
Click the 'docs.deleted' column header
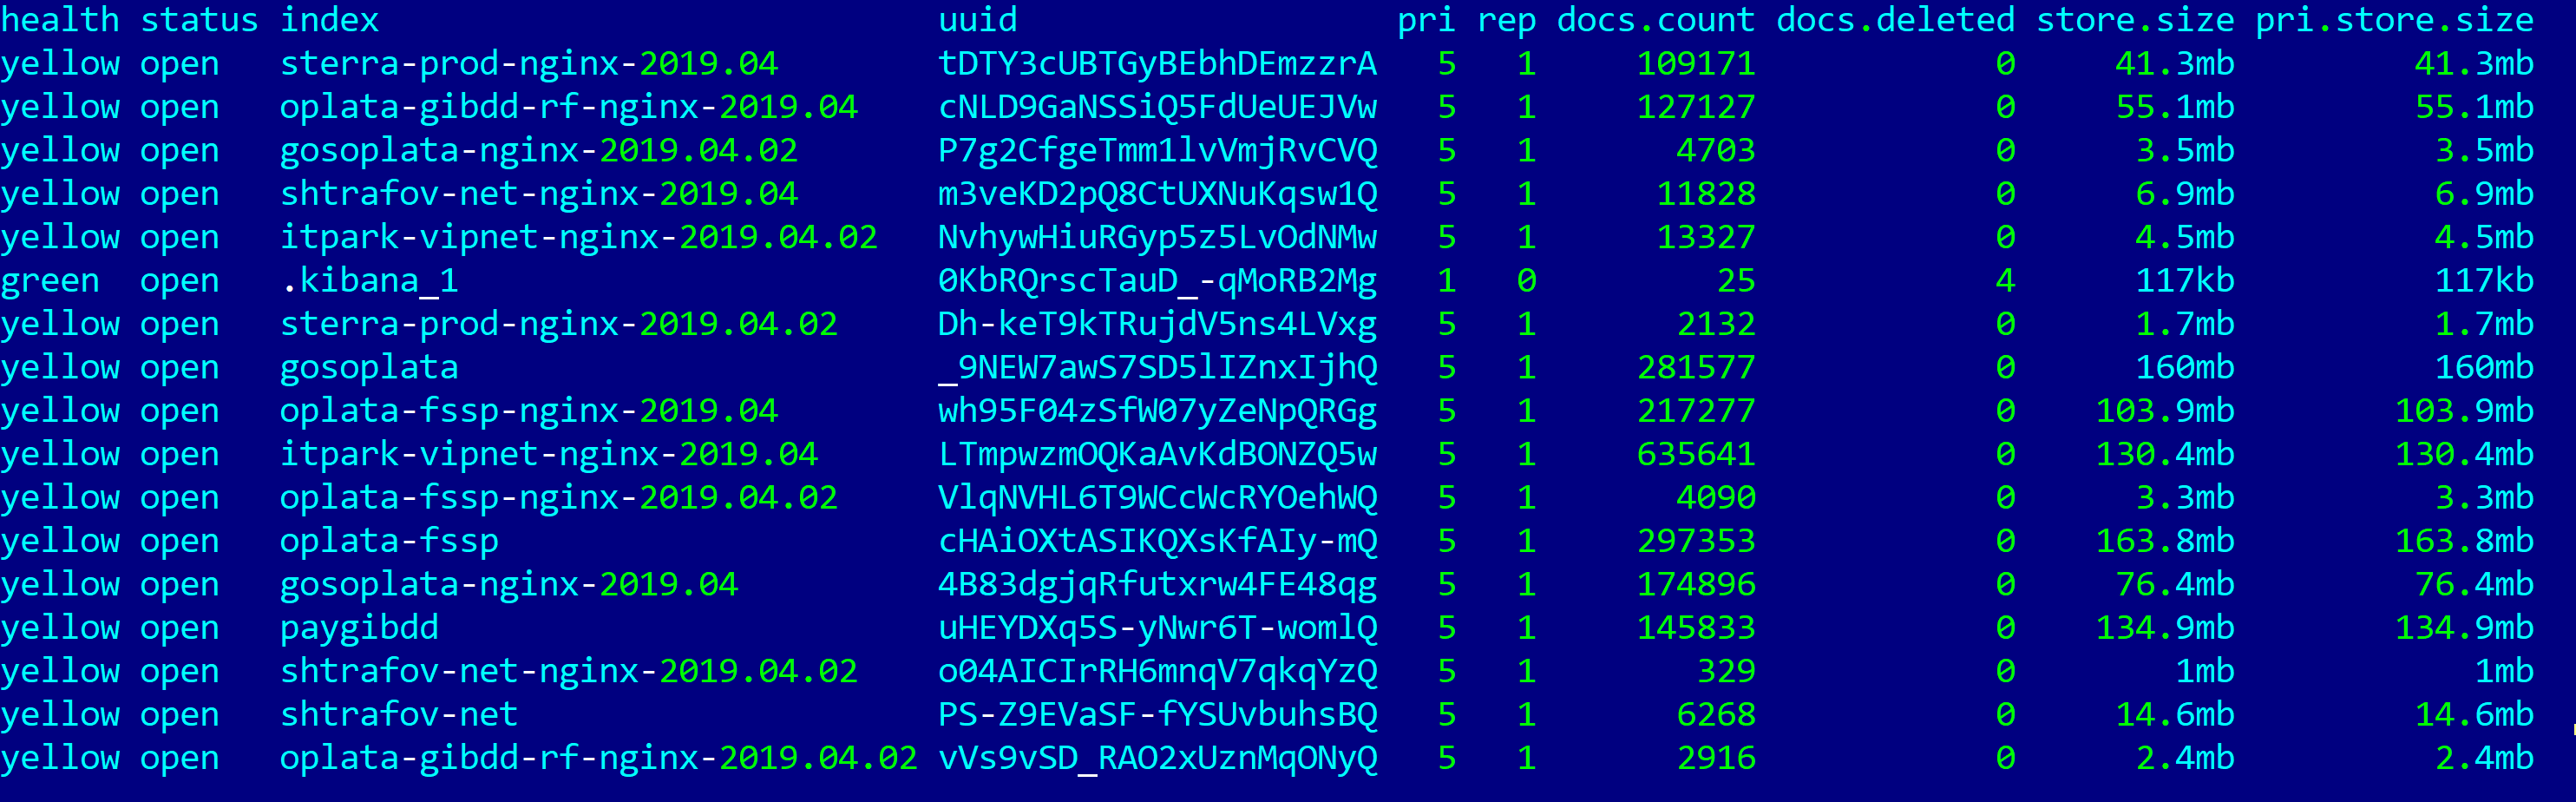pos(1896,20)
